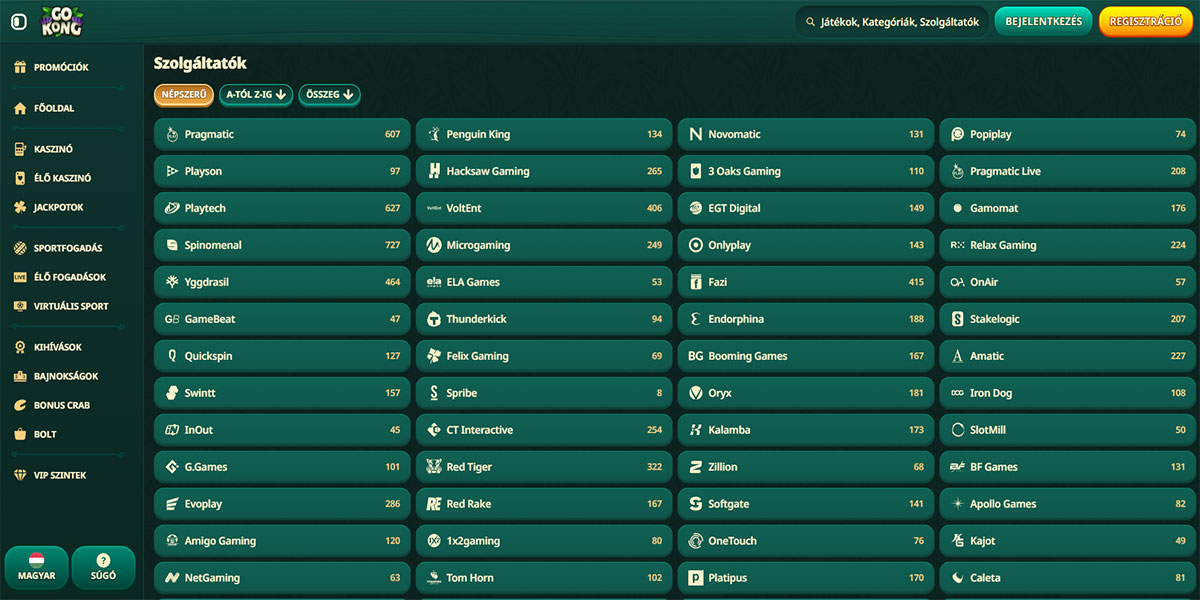Select the Népszerű sorting filter
The width and height of the screenshot is (1200, 600).
pos(183,95)
